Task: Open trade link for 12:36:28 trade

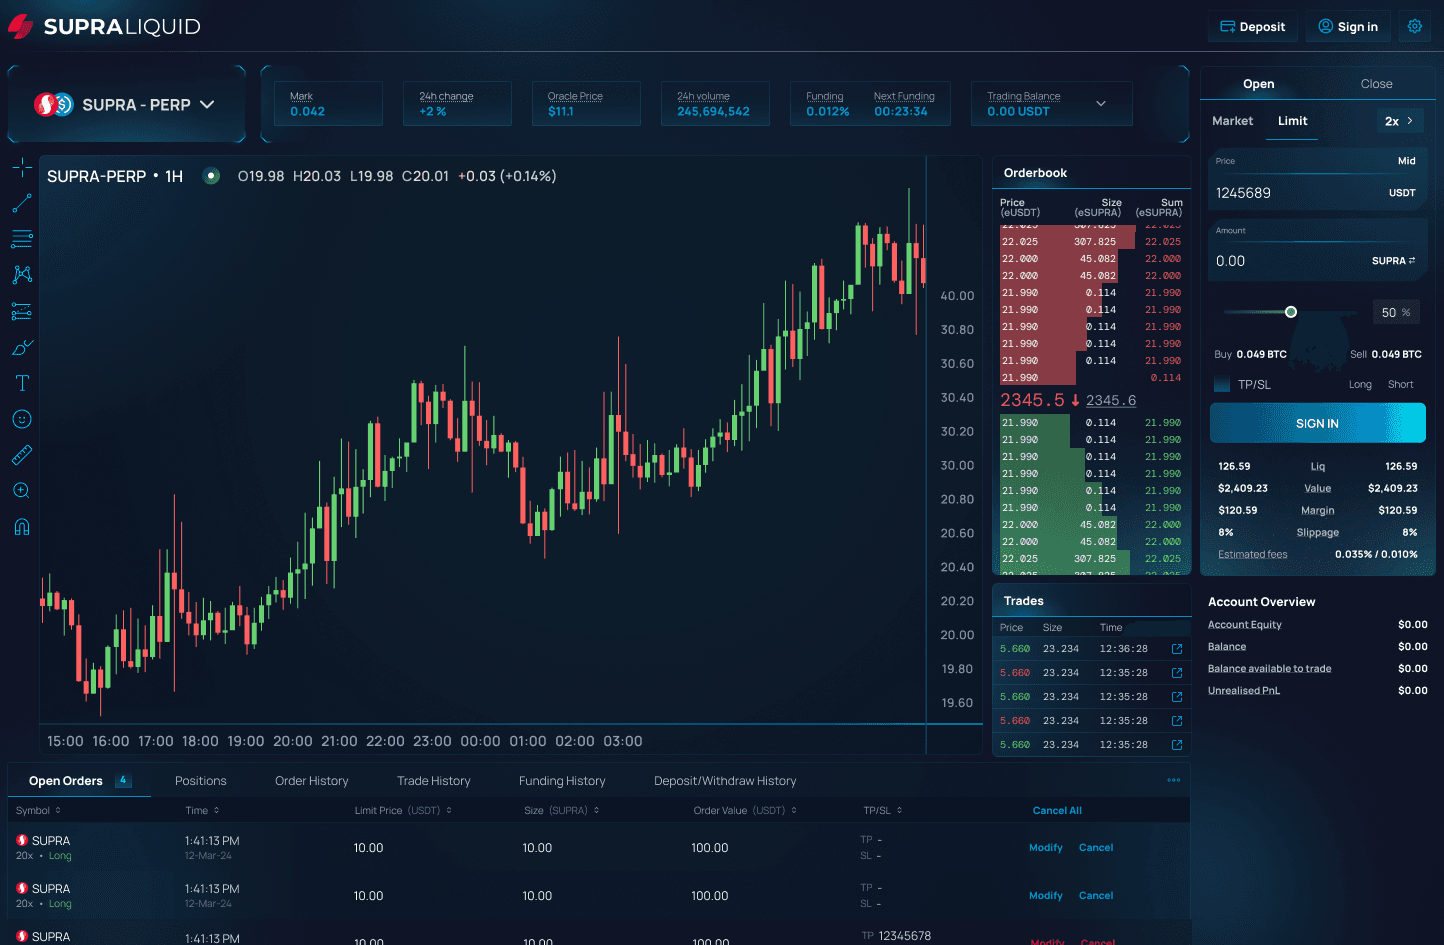Action: coord(1177,649)
